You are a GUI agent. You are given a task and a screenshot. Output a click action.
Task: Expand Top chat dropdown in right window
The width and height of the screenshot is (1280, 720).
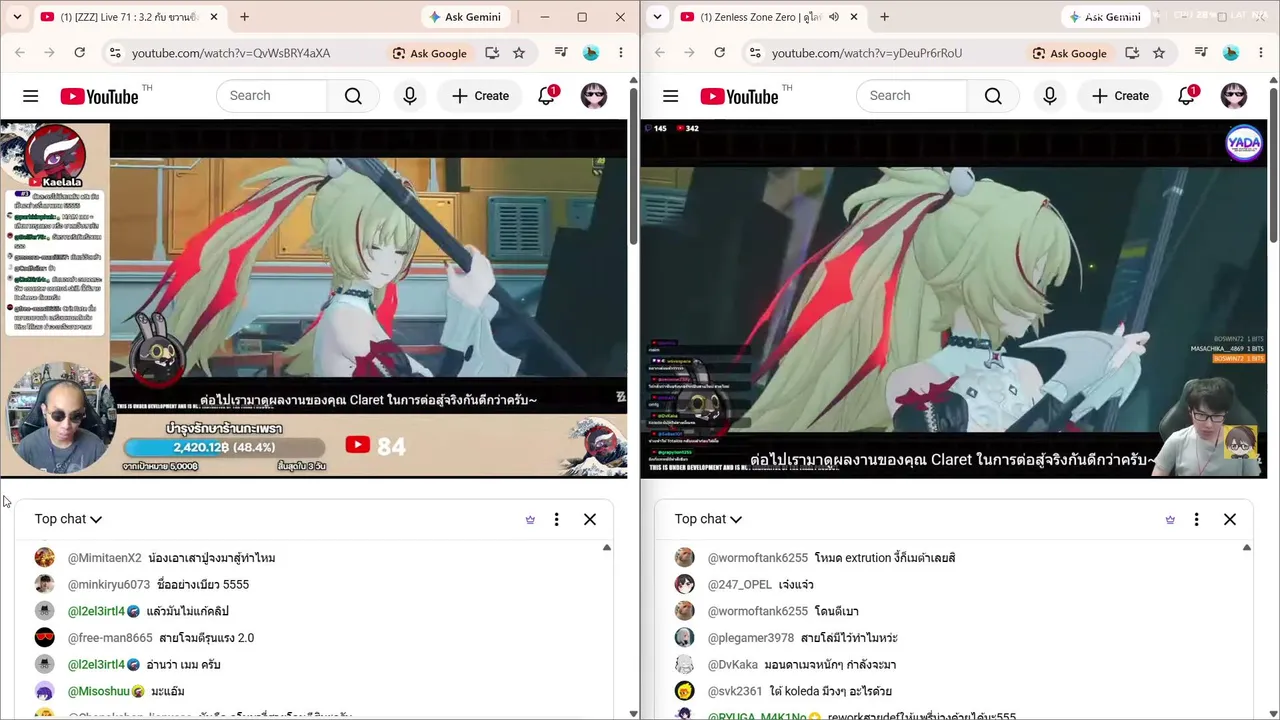click(708, 519)
